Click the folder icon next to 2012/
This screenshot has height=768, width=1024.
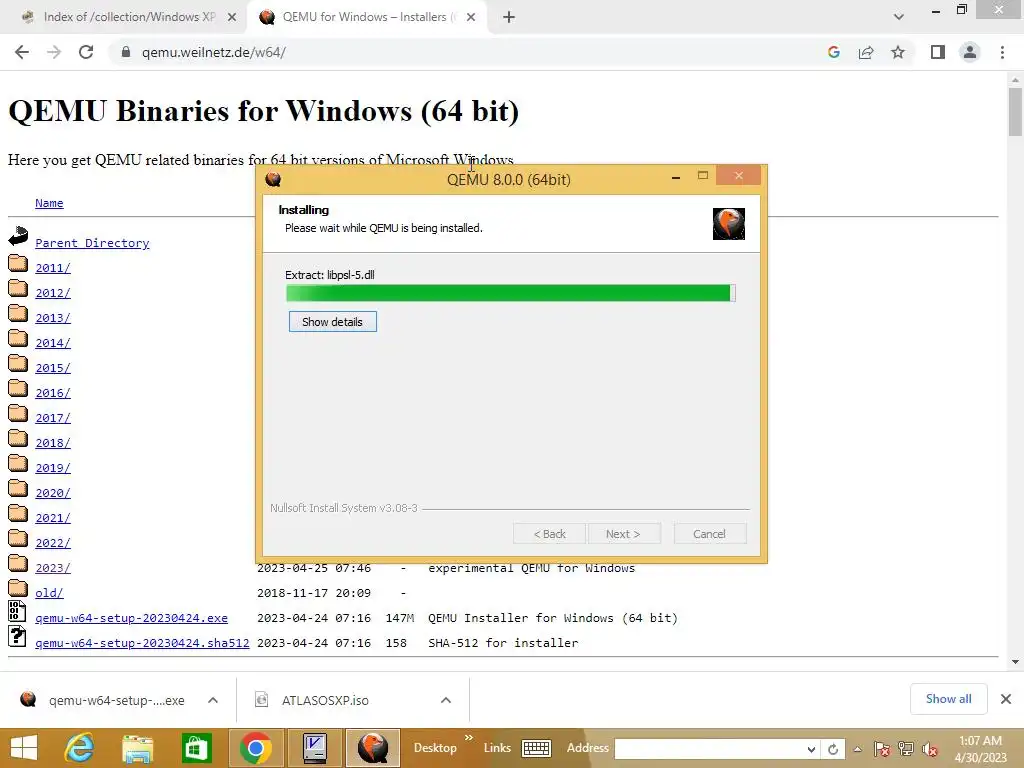pyautogui.click(x=18, y=289)
